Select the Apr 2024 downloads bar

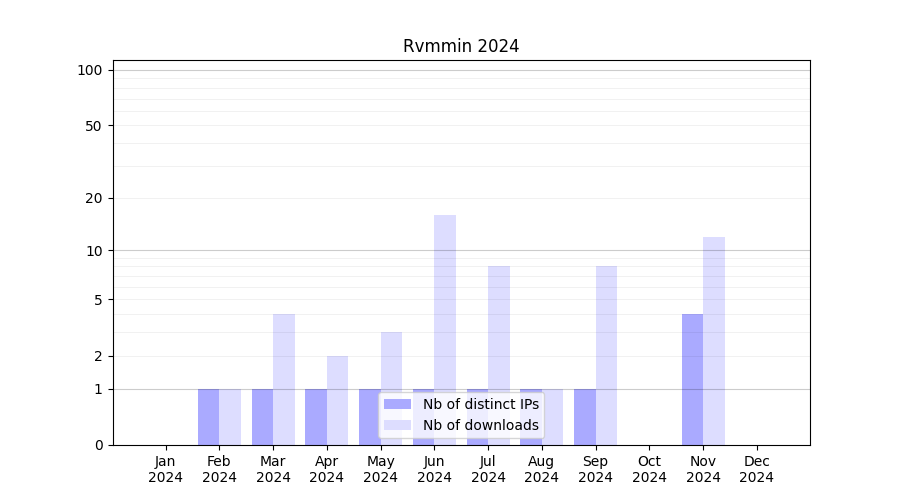click(x=338, y=400)
